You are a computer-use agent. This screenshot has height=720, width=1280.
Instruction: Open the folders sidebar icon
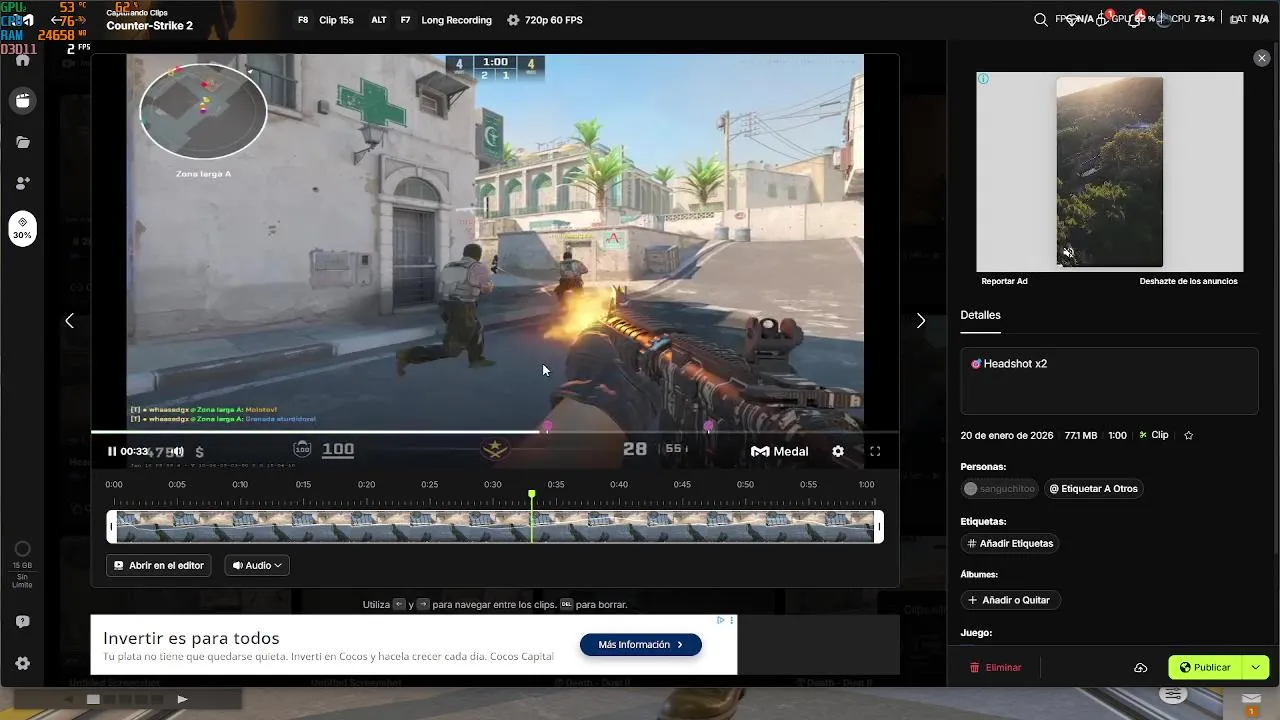click(x=22, y=143)
